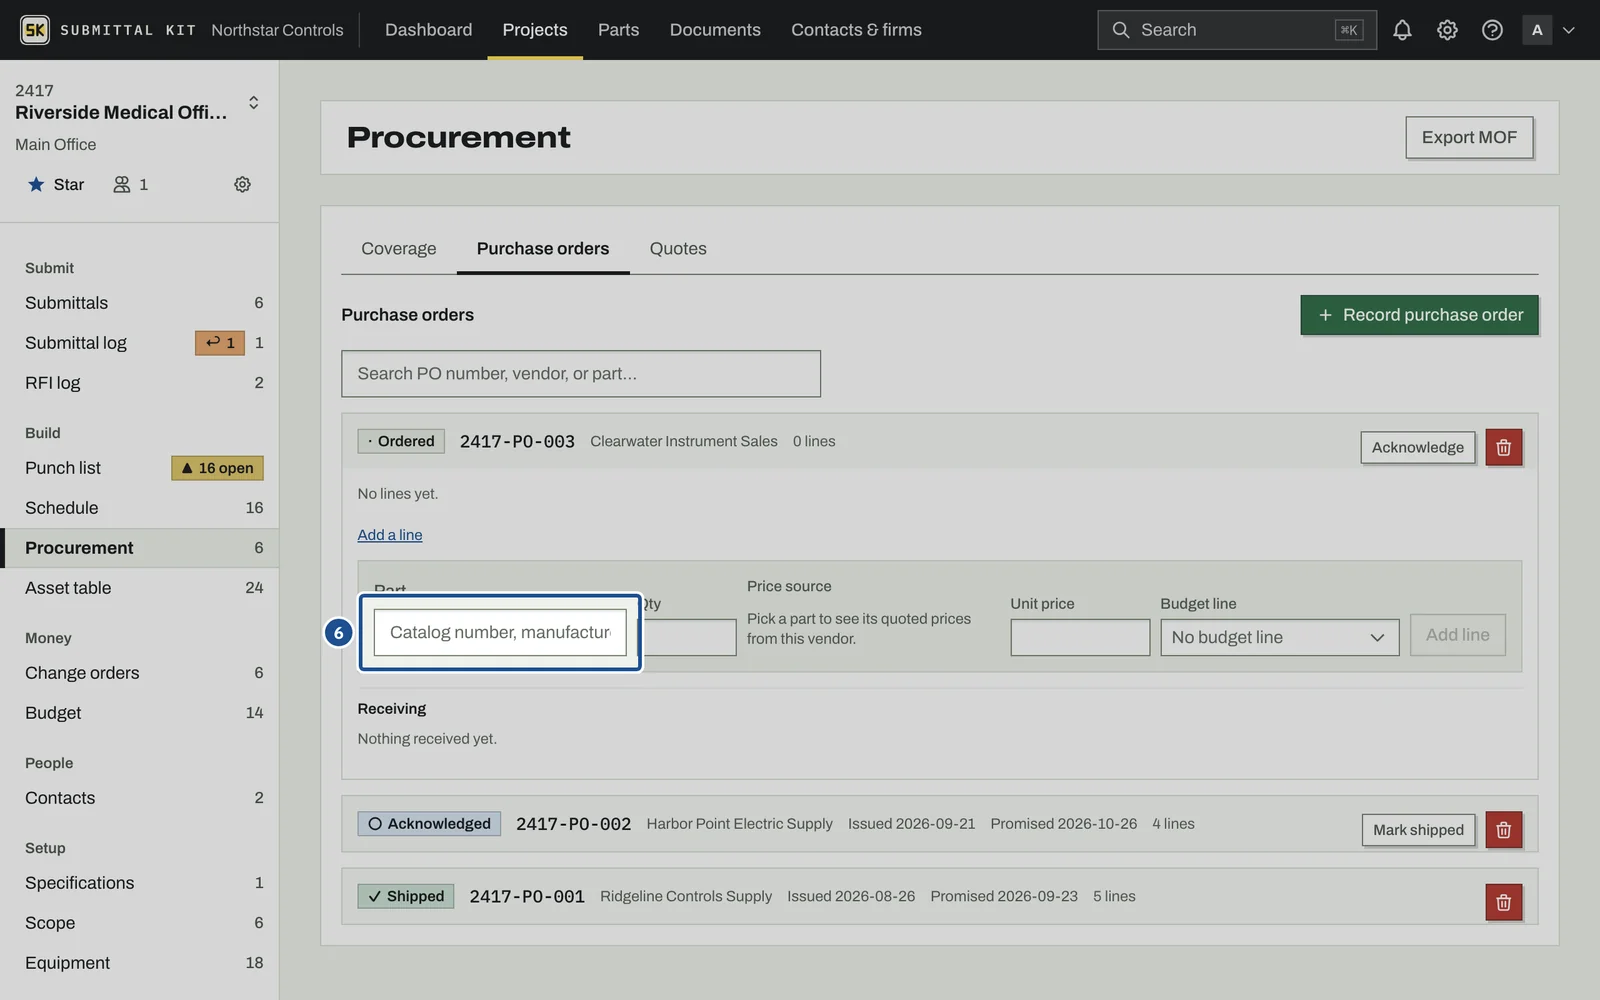
Task: Focus the PO search field
Action: pyautogui.click(x=581, y=374)
